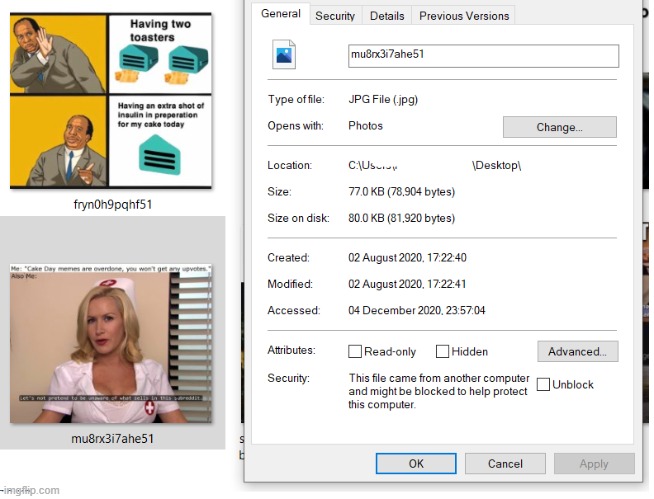Open the Security tab

click(x=335, y=16)
